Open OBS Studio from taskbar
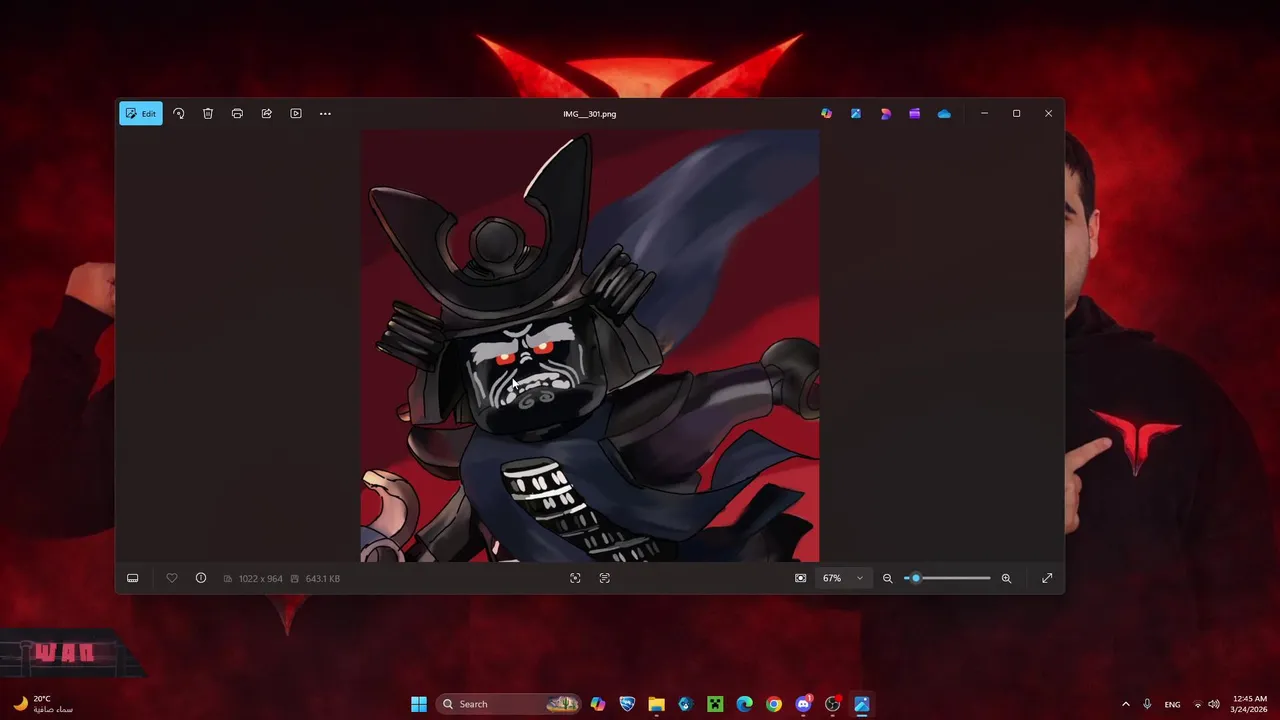The image size is (1280, 720). [833, 704]
